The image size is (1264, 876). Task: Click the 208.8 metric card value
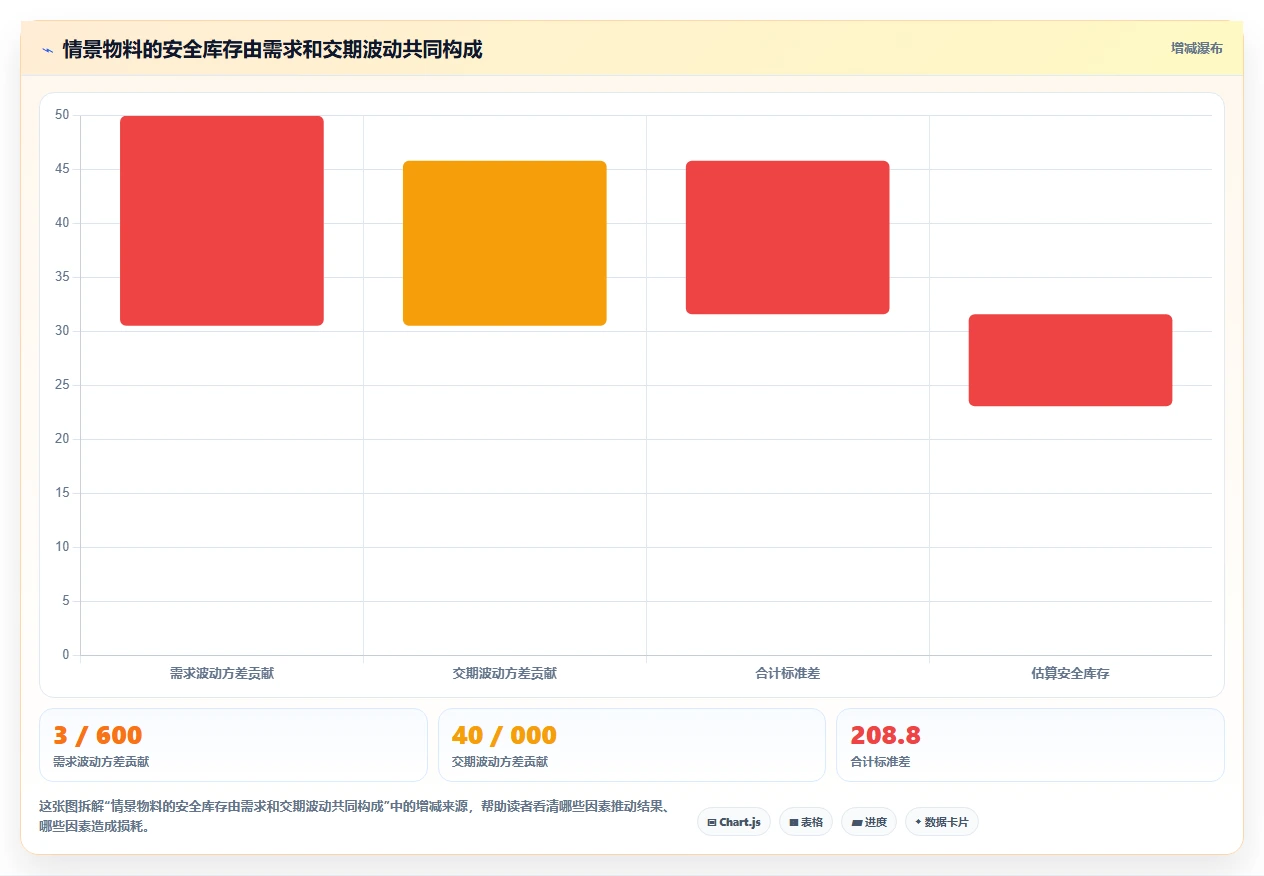click(x=885, y=735)
